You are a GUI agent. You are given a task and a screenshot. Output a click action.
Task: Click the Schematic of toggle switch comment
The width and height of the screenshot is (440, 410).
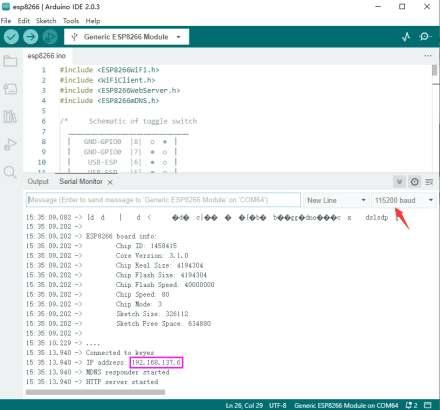tap(143, 121)
